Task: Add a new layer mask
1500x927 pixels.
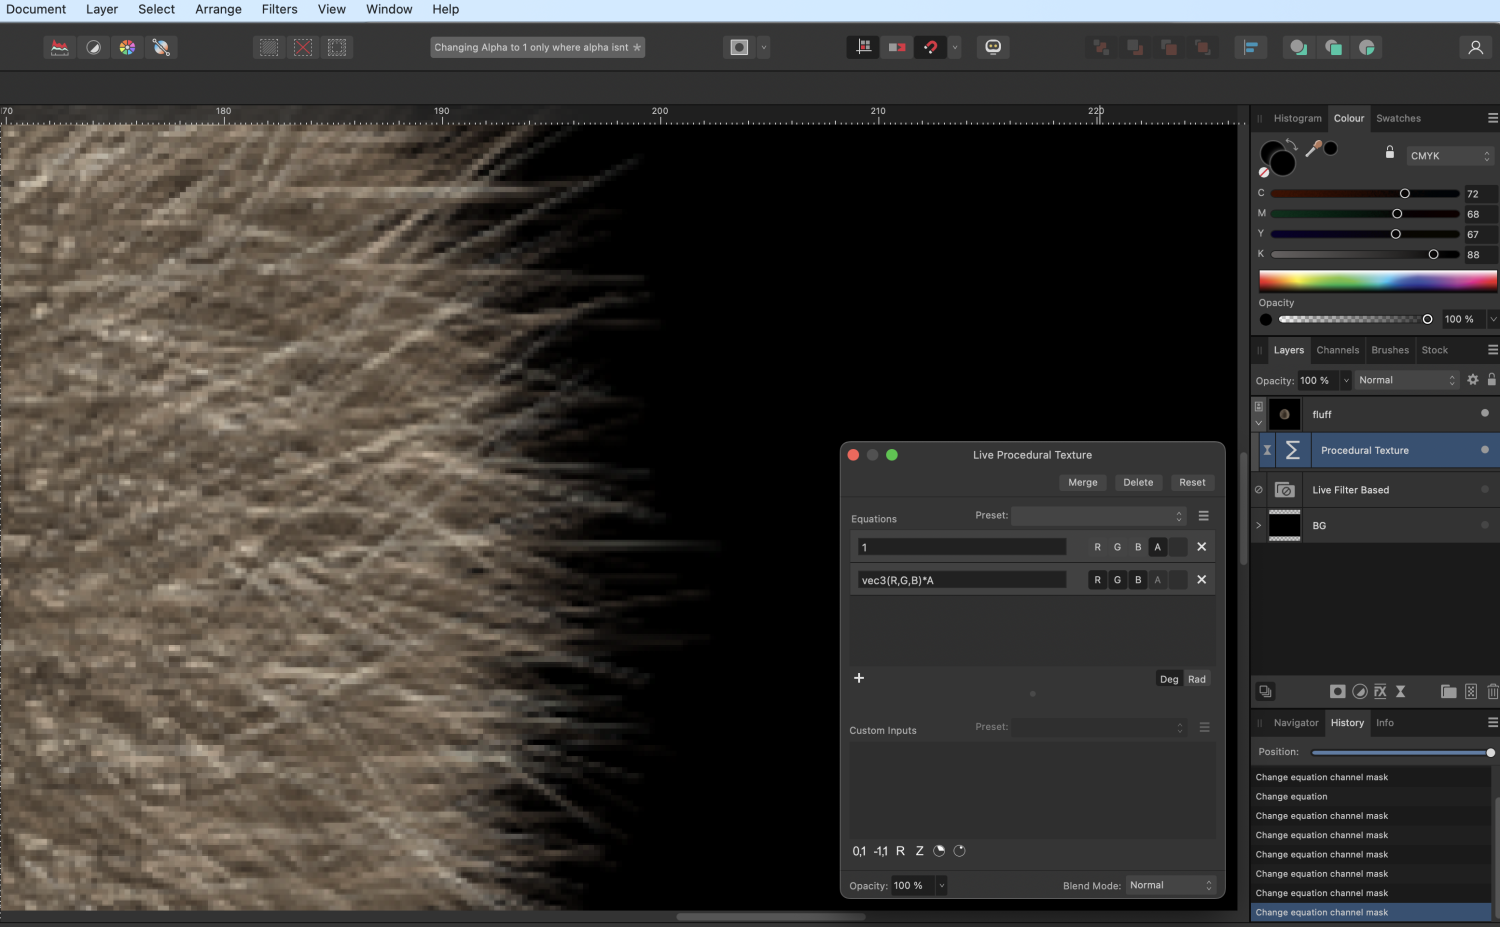Action: 1338,691
